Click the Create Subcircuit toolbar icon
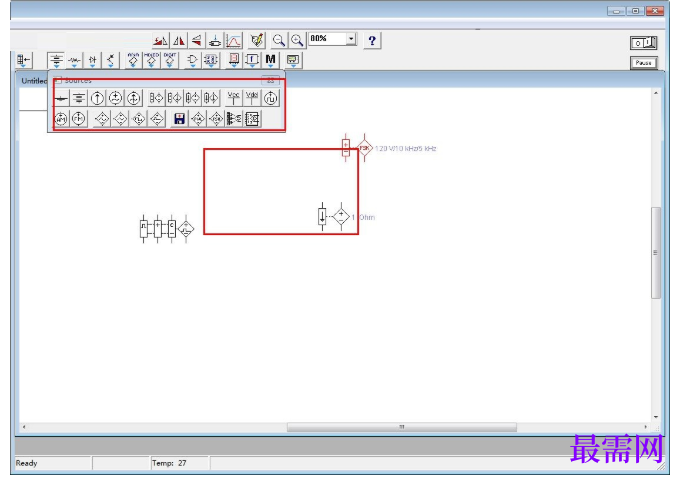 (x=215, y=41)
